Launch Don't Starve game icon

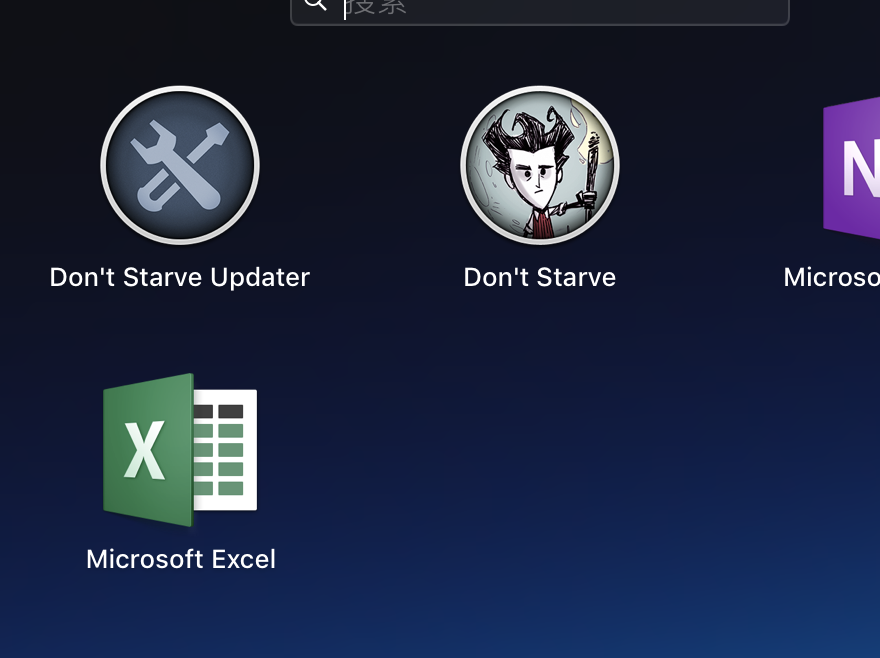[540, 165]
